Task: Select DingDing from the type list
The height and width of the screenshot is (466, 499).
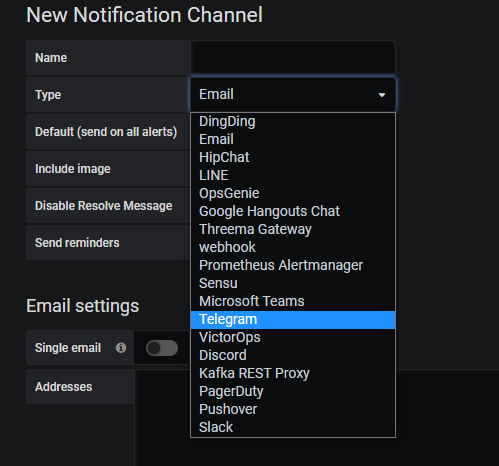Action: [293, 121]
